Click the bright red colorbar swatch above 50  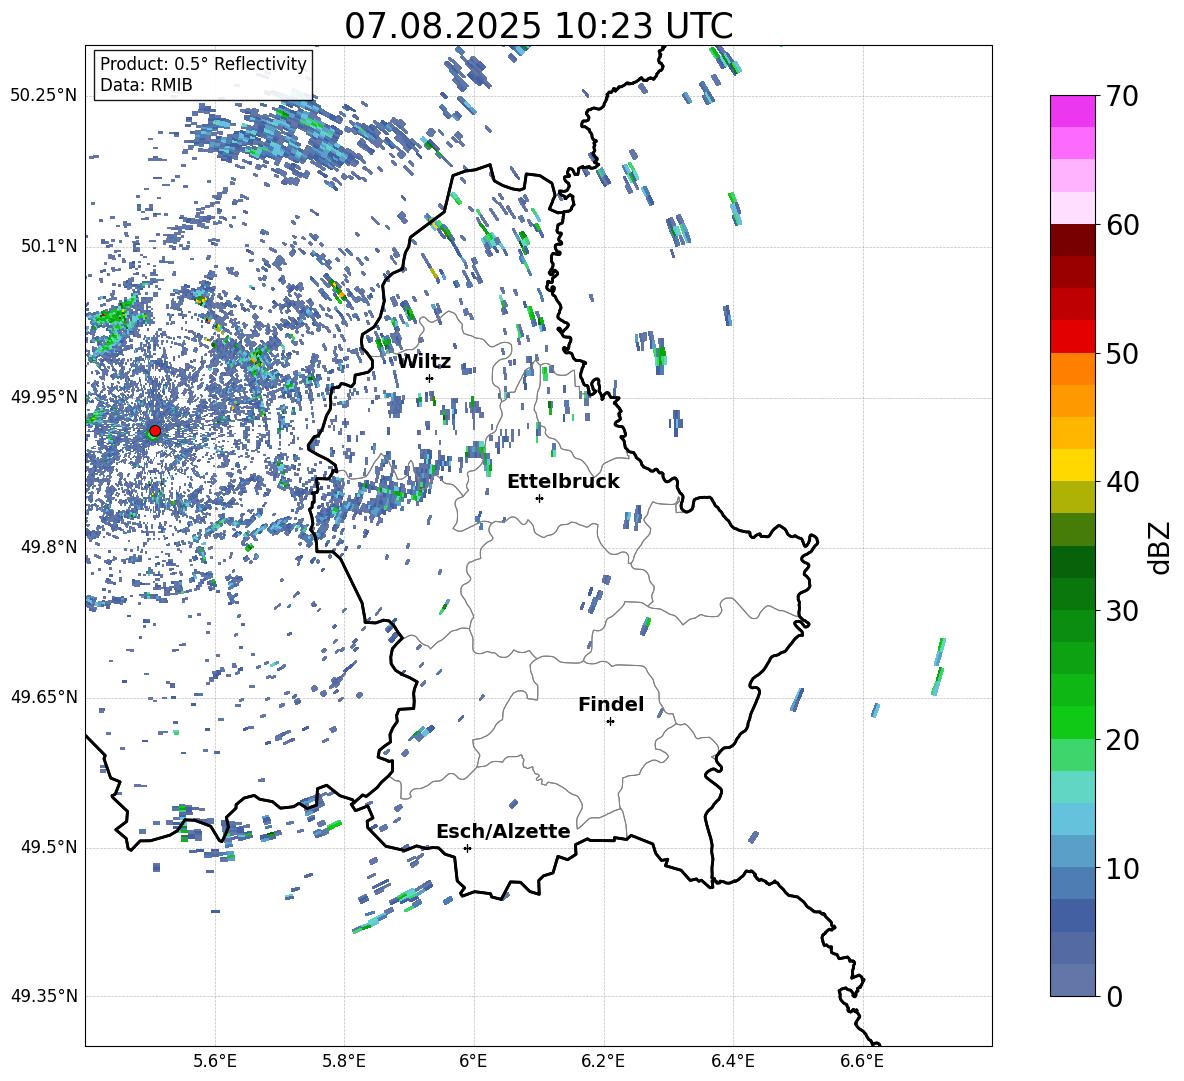click(x=1072, y=337)
